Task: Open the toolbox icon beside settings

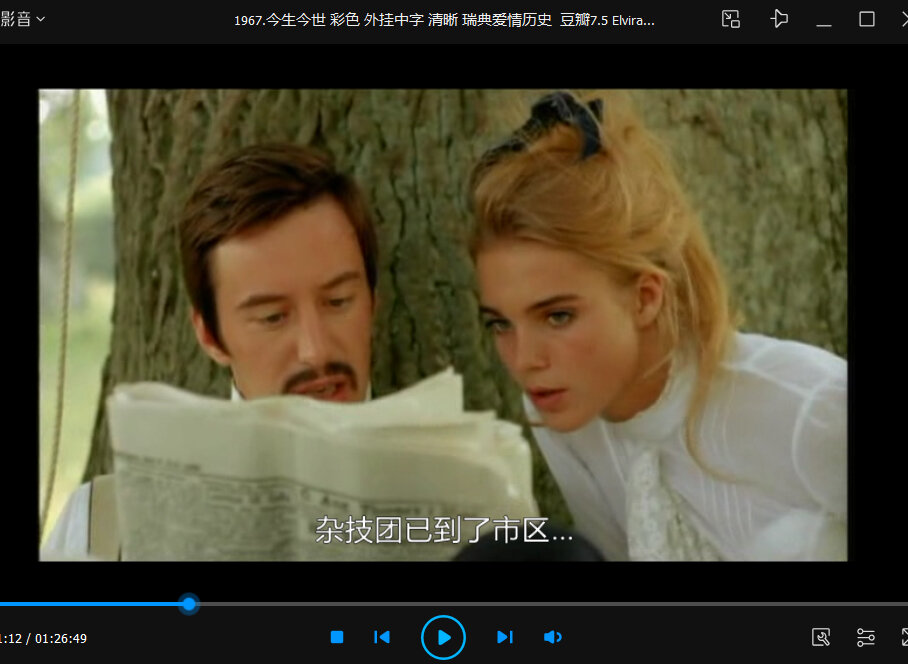Action: click(x=821, y=637)
